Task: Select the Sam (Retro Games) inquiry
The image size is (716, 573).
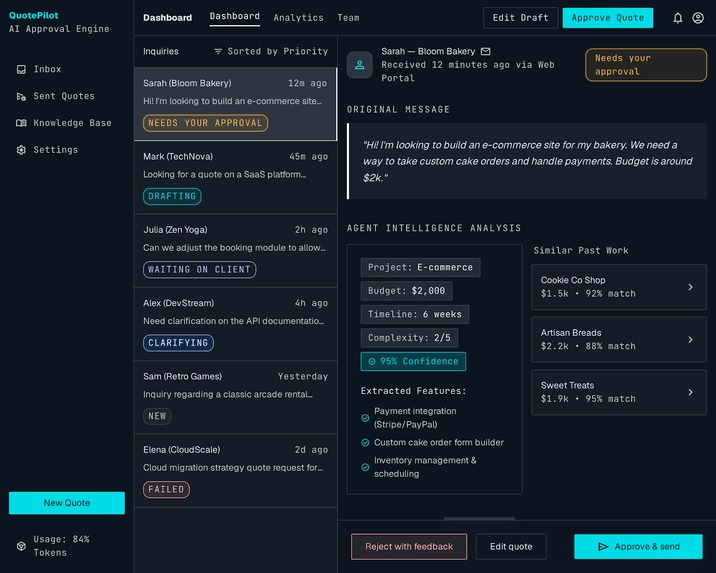Action: (235, 398)
